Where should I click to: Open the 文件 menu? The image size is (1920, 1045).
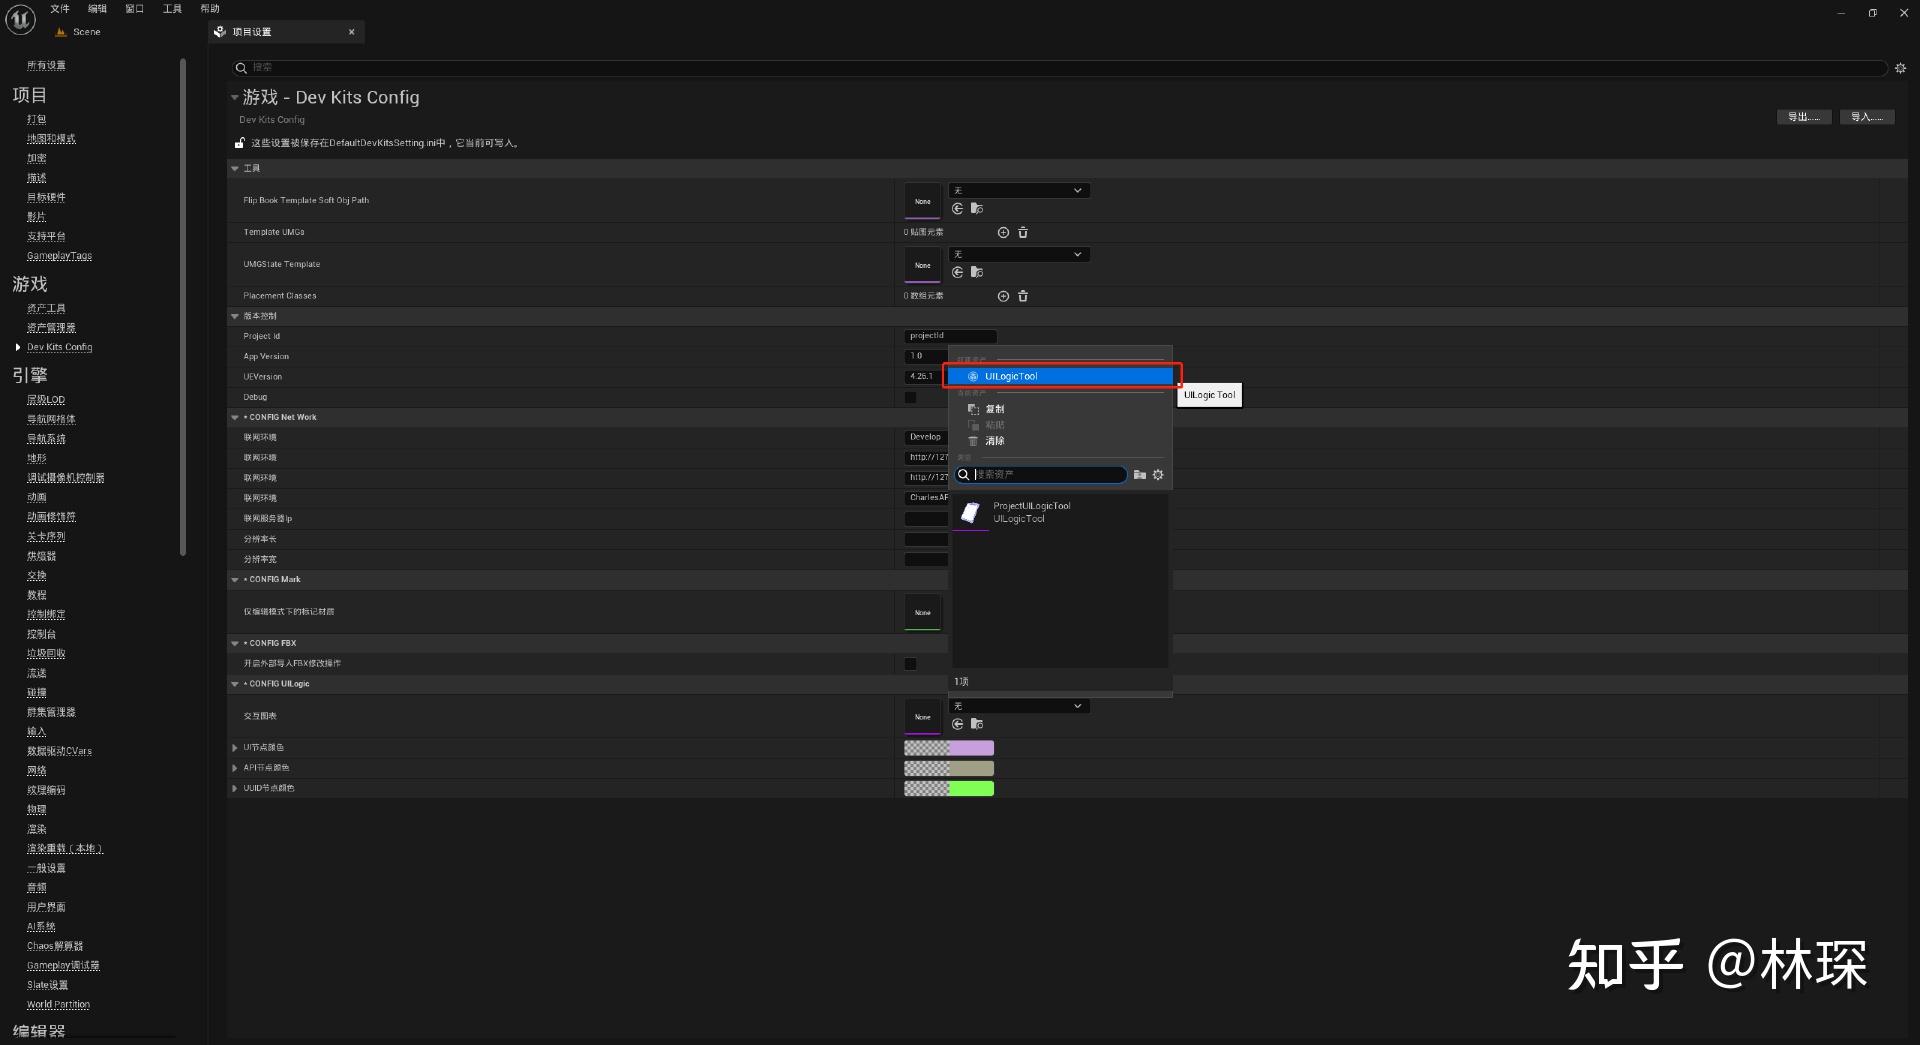[59, 8]
